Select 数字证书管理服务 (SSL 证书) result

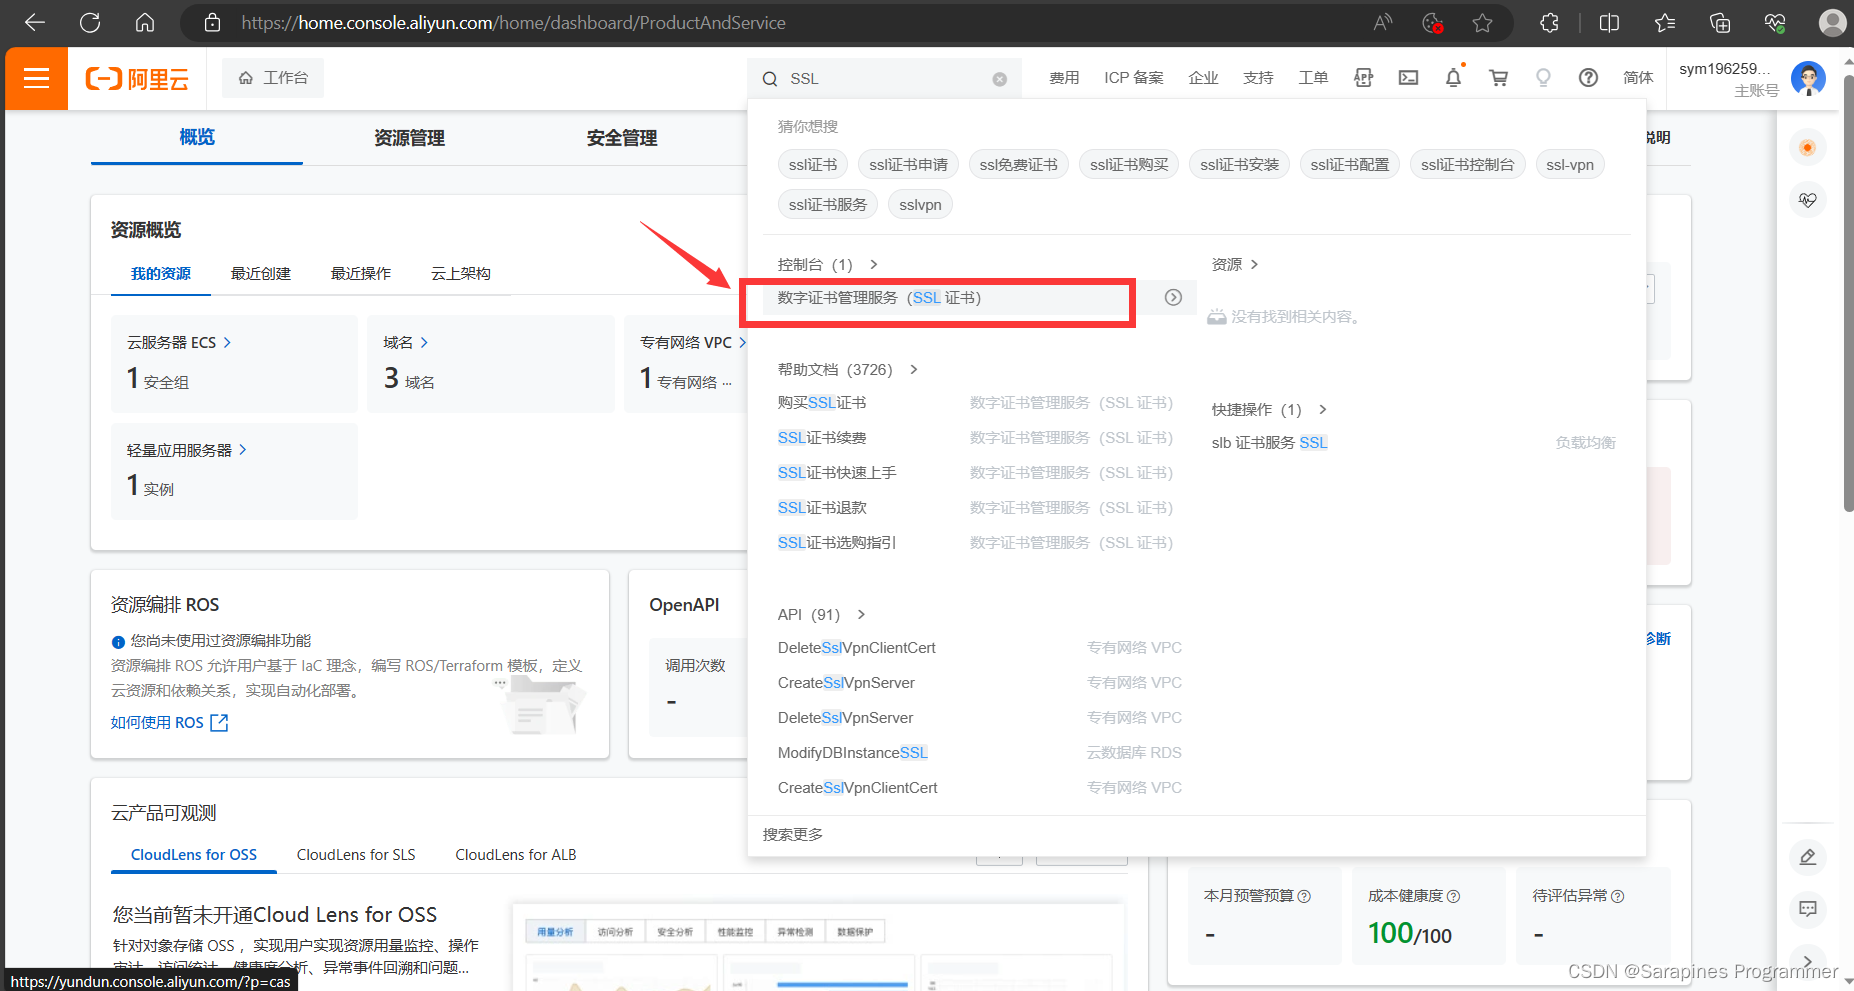click(x=879, y=298)
